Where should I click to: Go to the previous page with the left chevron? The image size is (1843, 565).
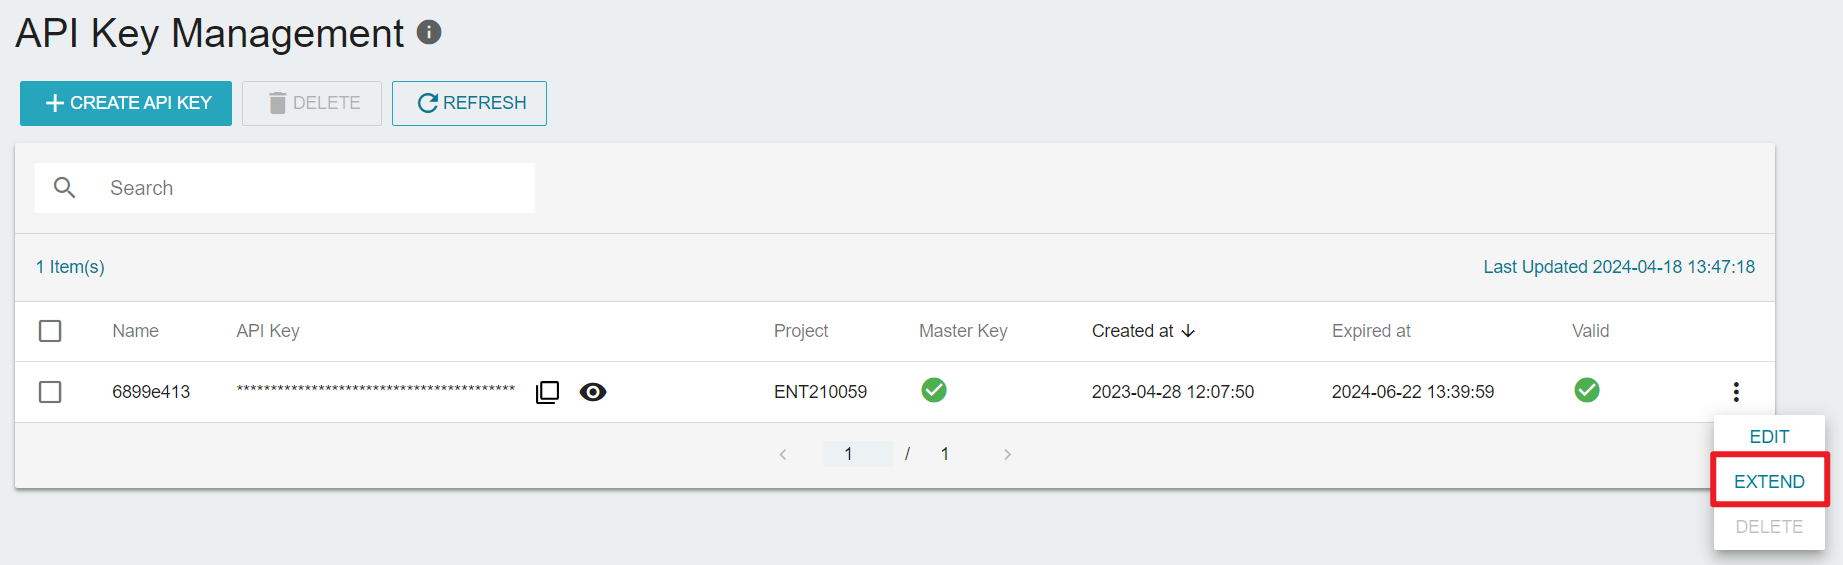click(783, 454)
